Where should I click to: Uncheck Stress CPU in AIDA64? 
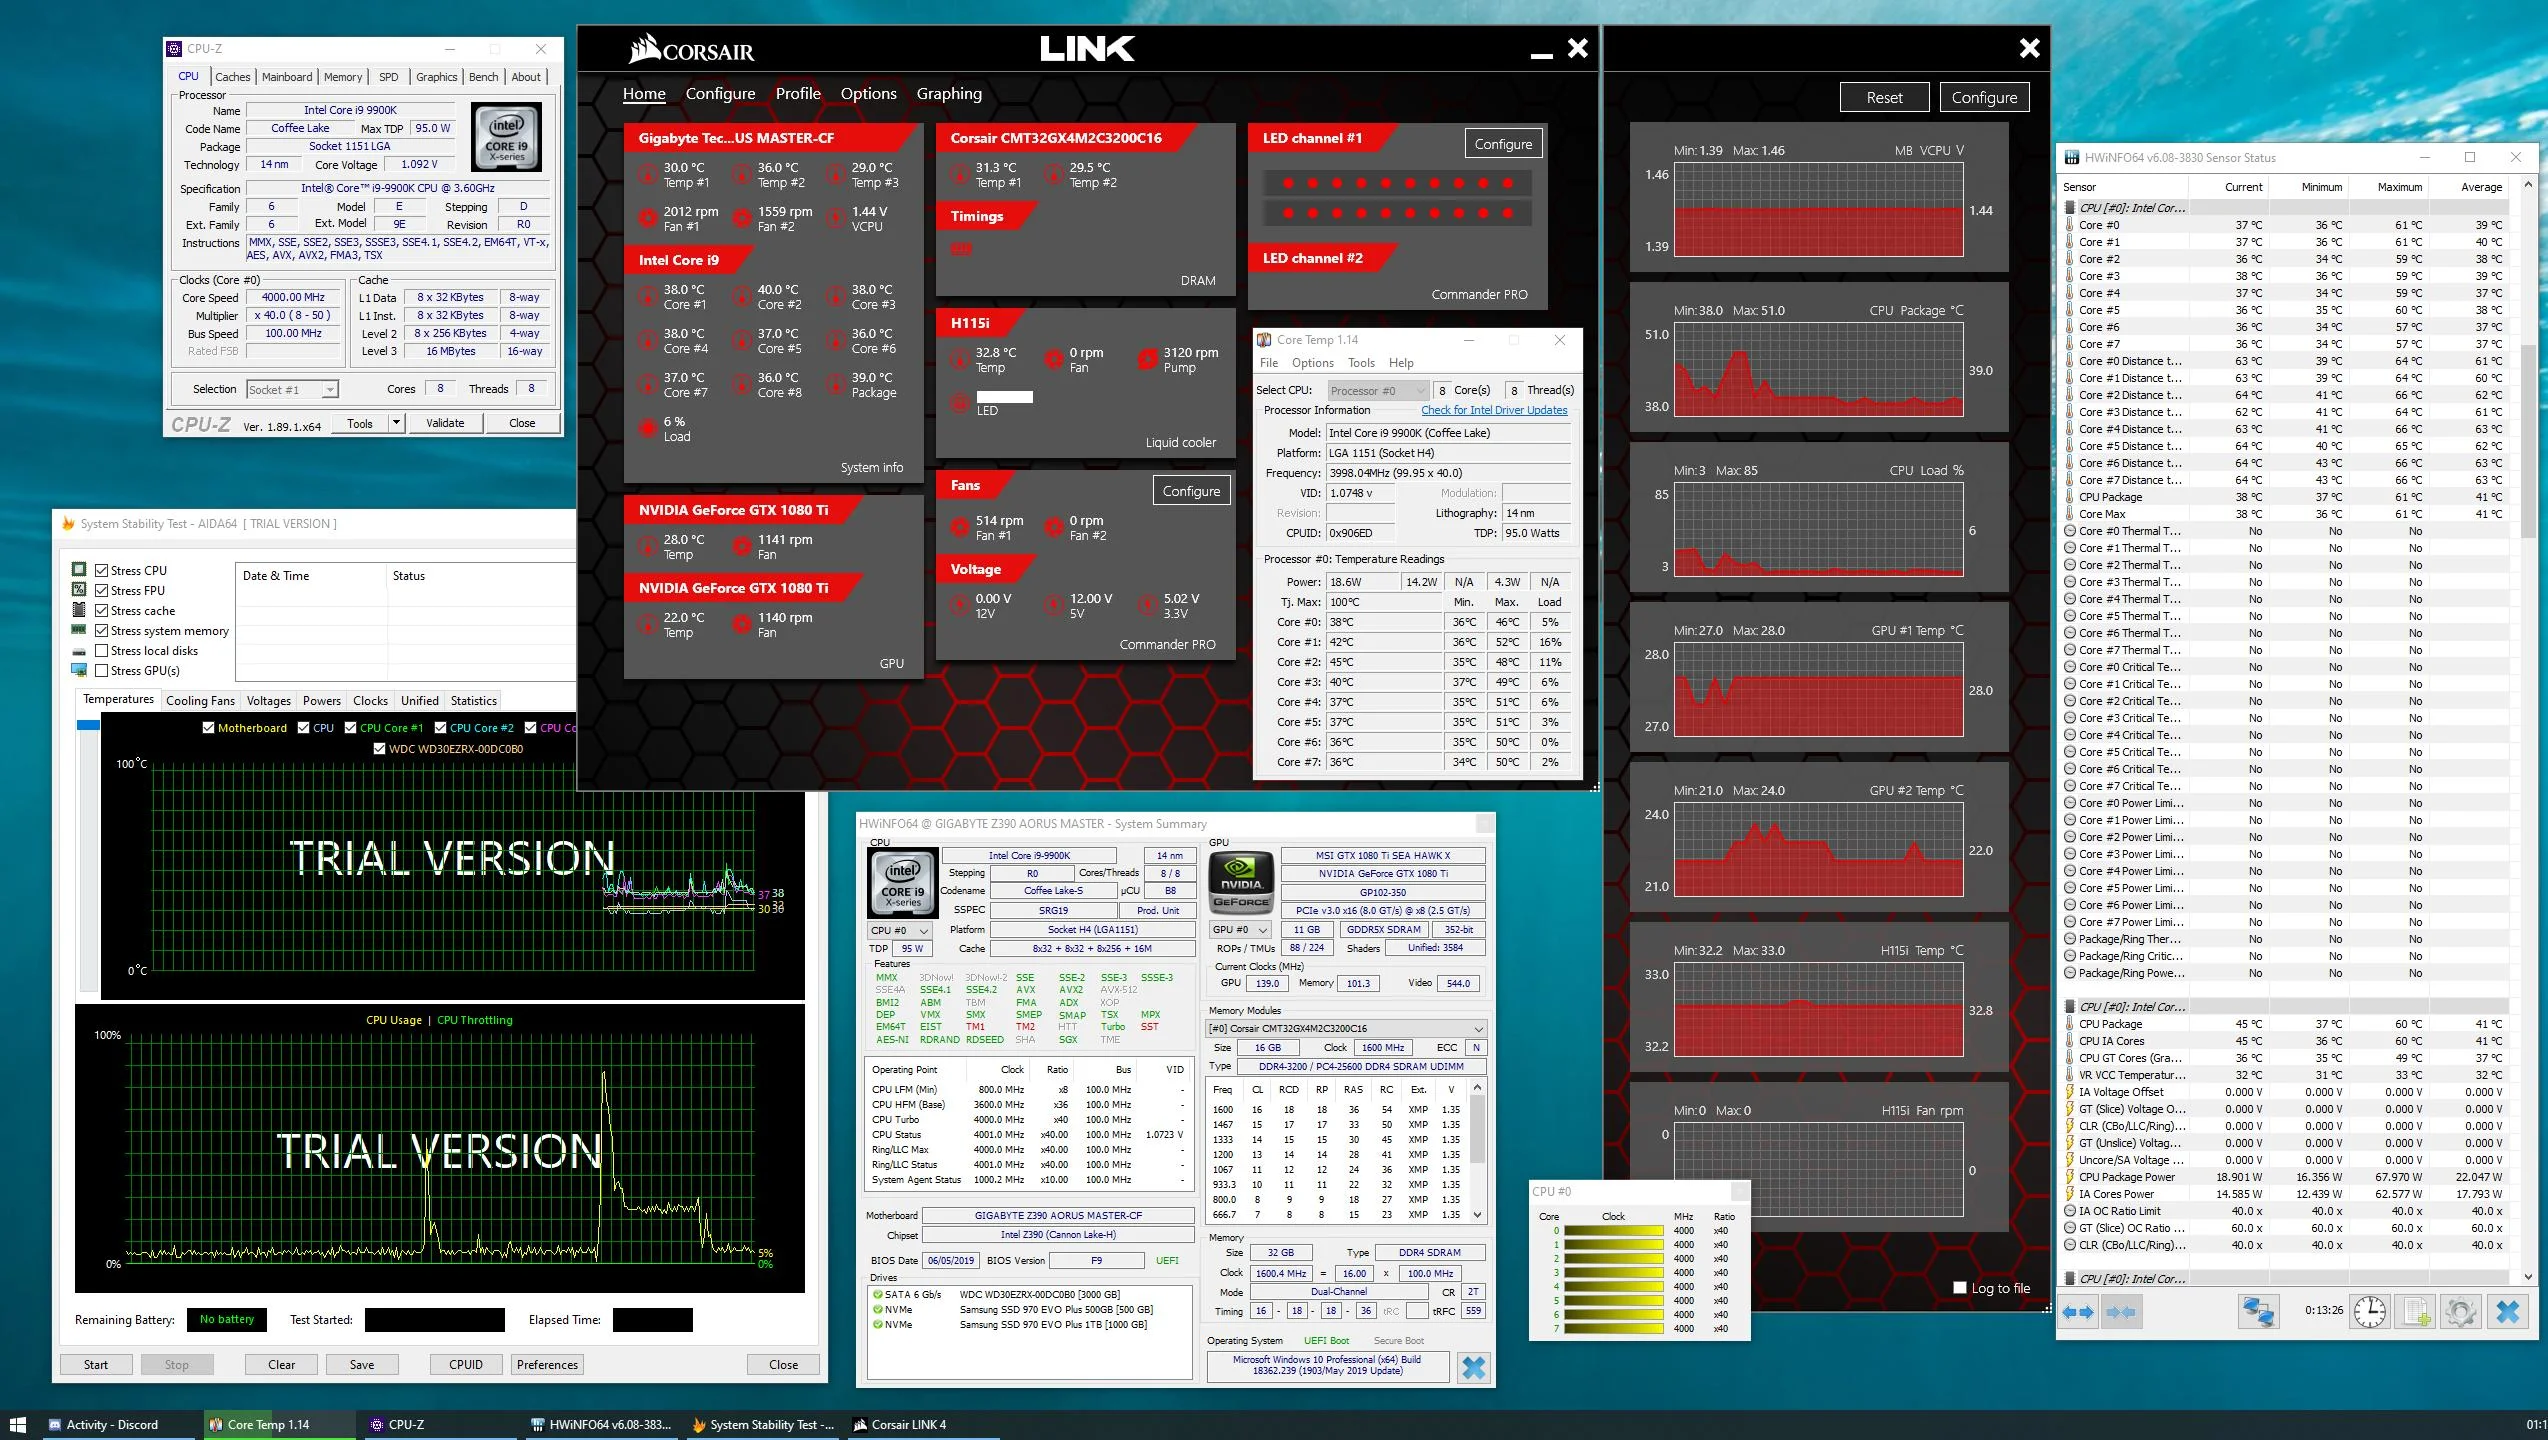(x=102, y=570)
